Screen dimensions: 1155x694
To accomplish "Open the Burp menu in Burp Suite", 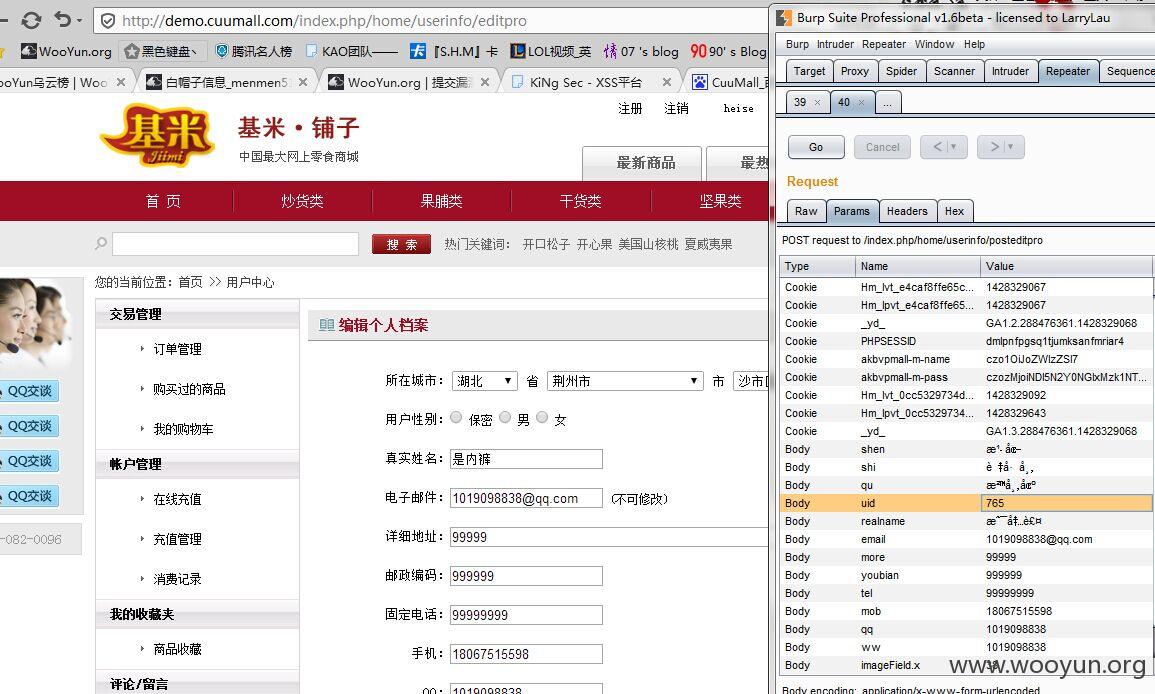I will click(x=797, y=44).
